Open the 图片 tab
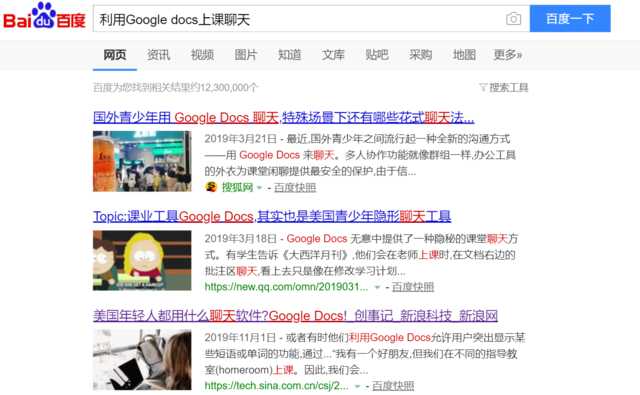 pyautogui.click(x=246, y=55)
